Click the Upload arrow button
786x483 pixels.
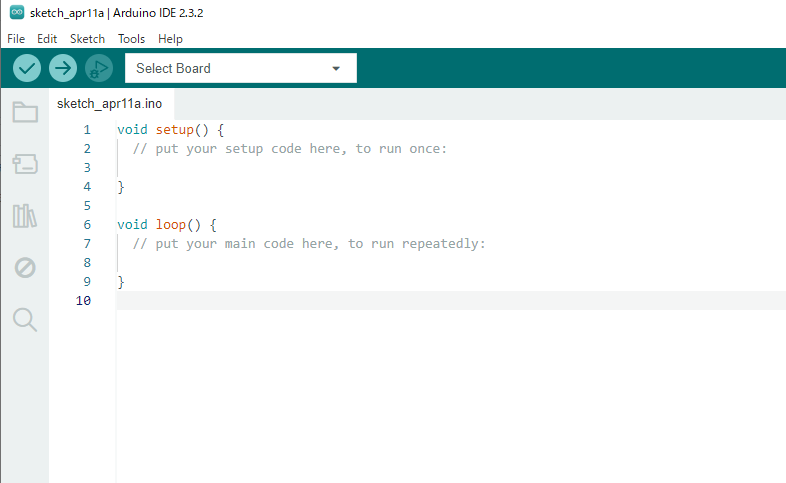coord(63,68)
